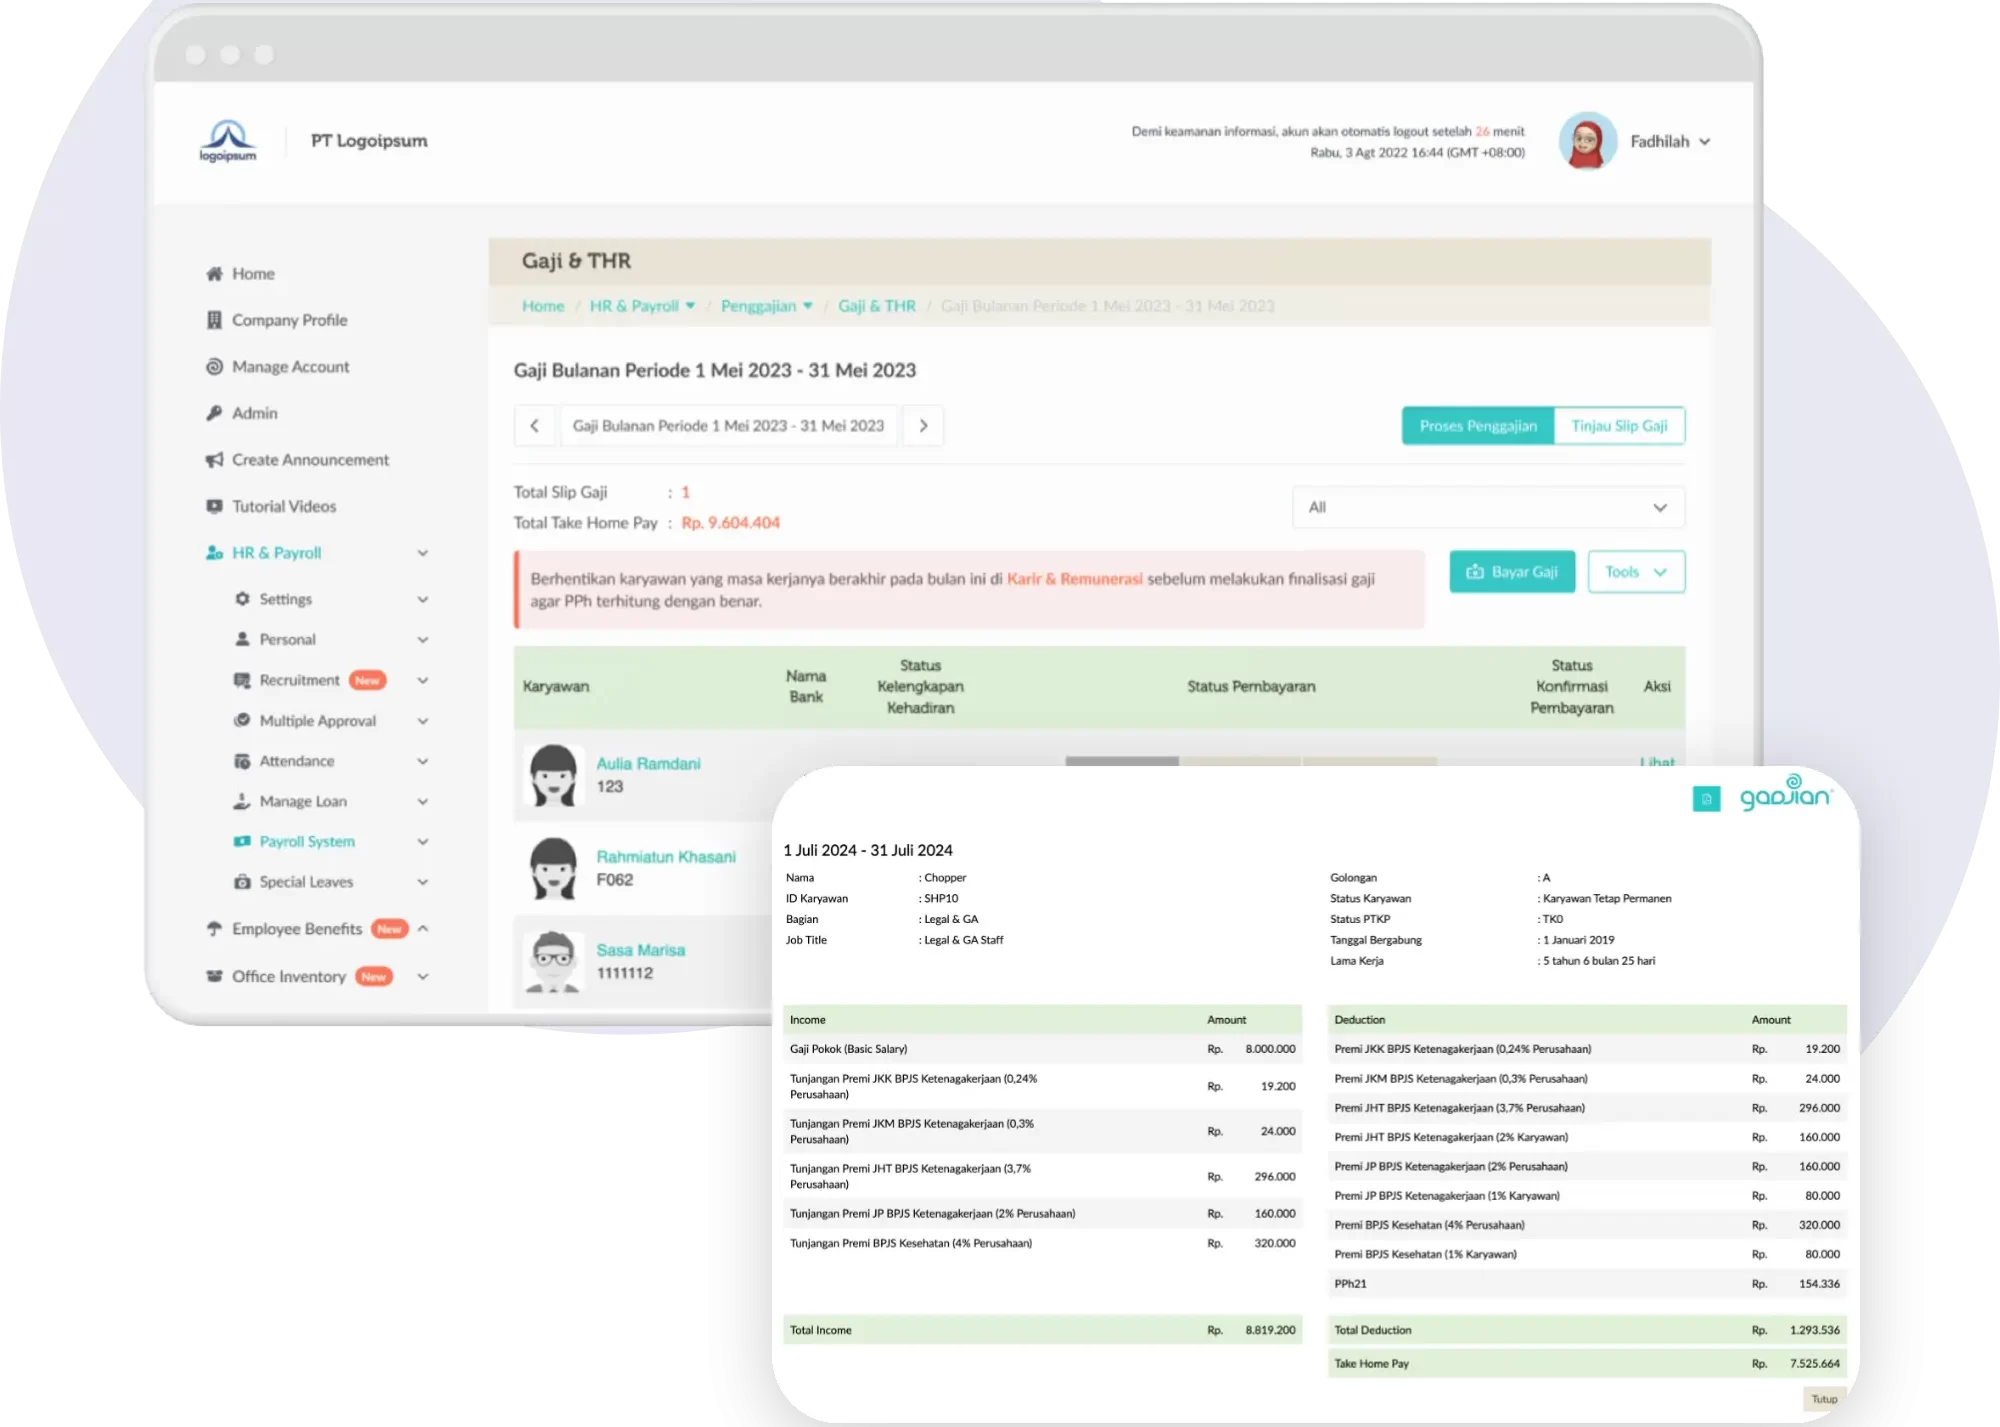Go to previous payroll period arrow

click(x=535, y=426)
